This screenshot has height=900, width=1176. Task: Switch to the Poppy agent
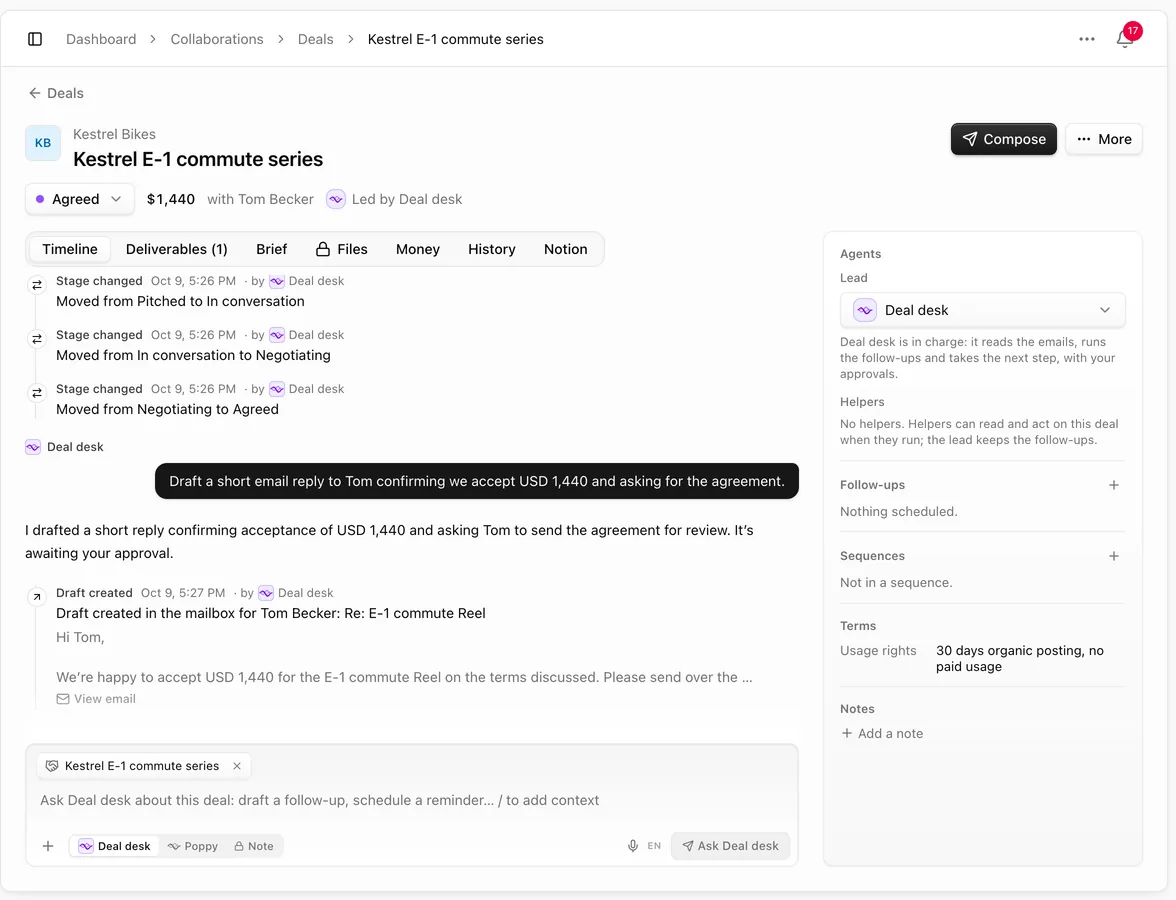[x=193, y=846]
